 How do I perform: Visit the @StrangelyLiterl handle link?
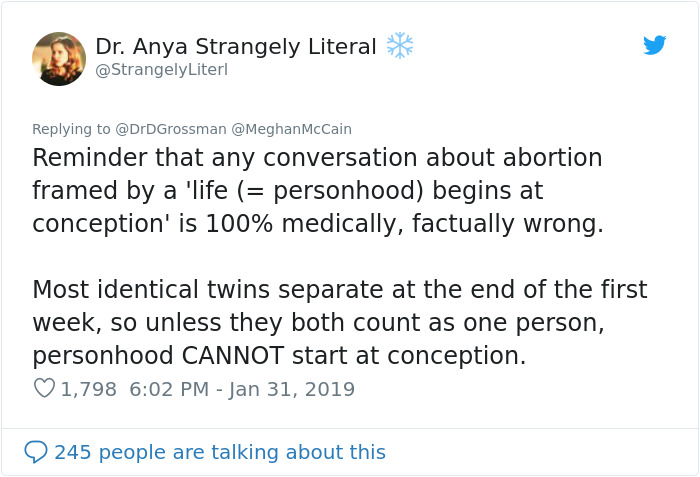161,69
